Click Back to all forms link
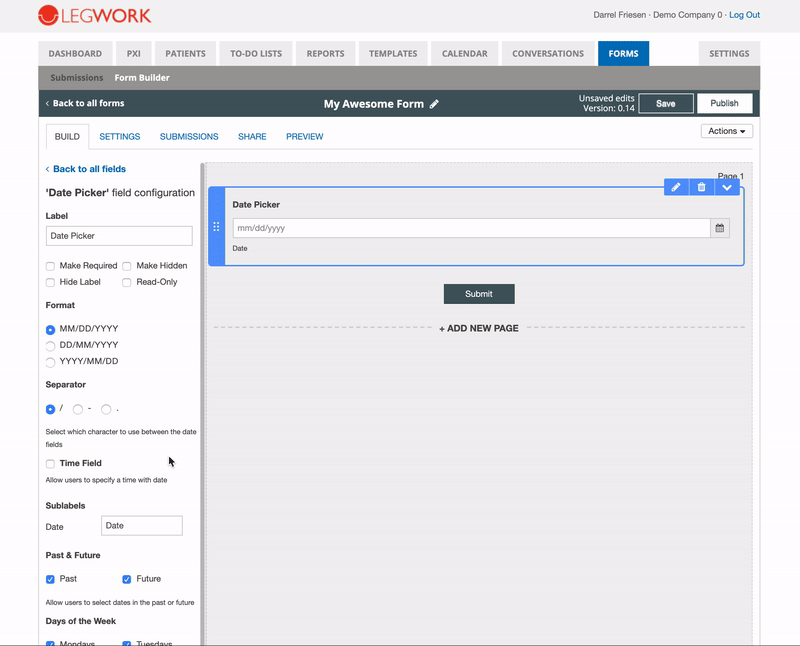This screenshot has width=800, height=646. tap(85, 103)
